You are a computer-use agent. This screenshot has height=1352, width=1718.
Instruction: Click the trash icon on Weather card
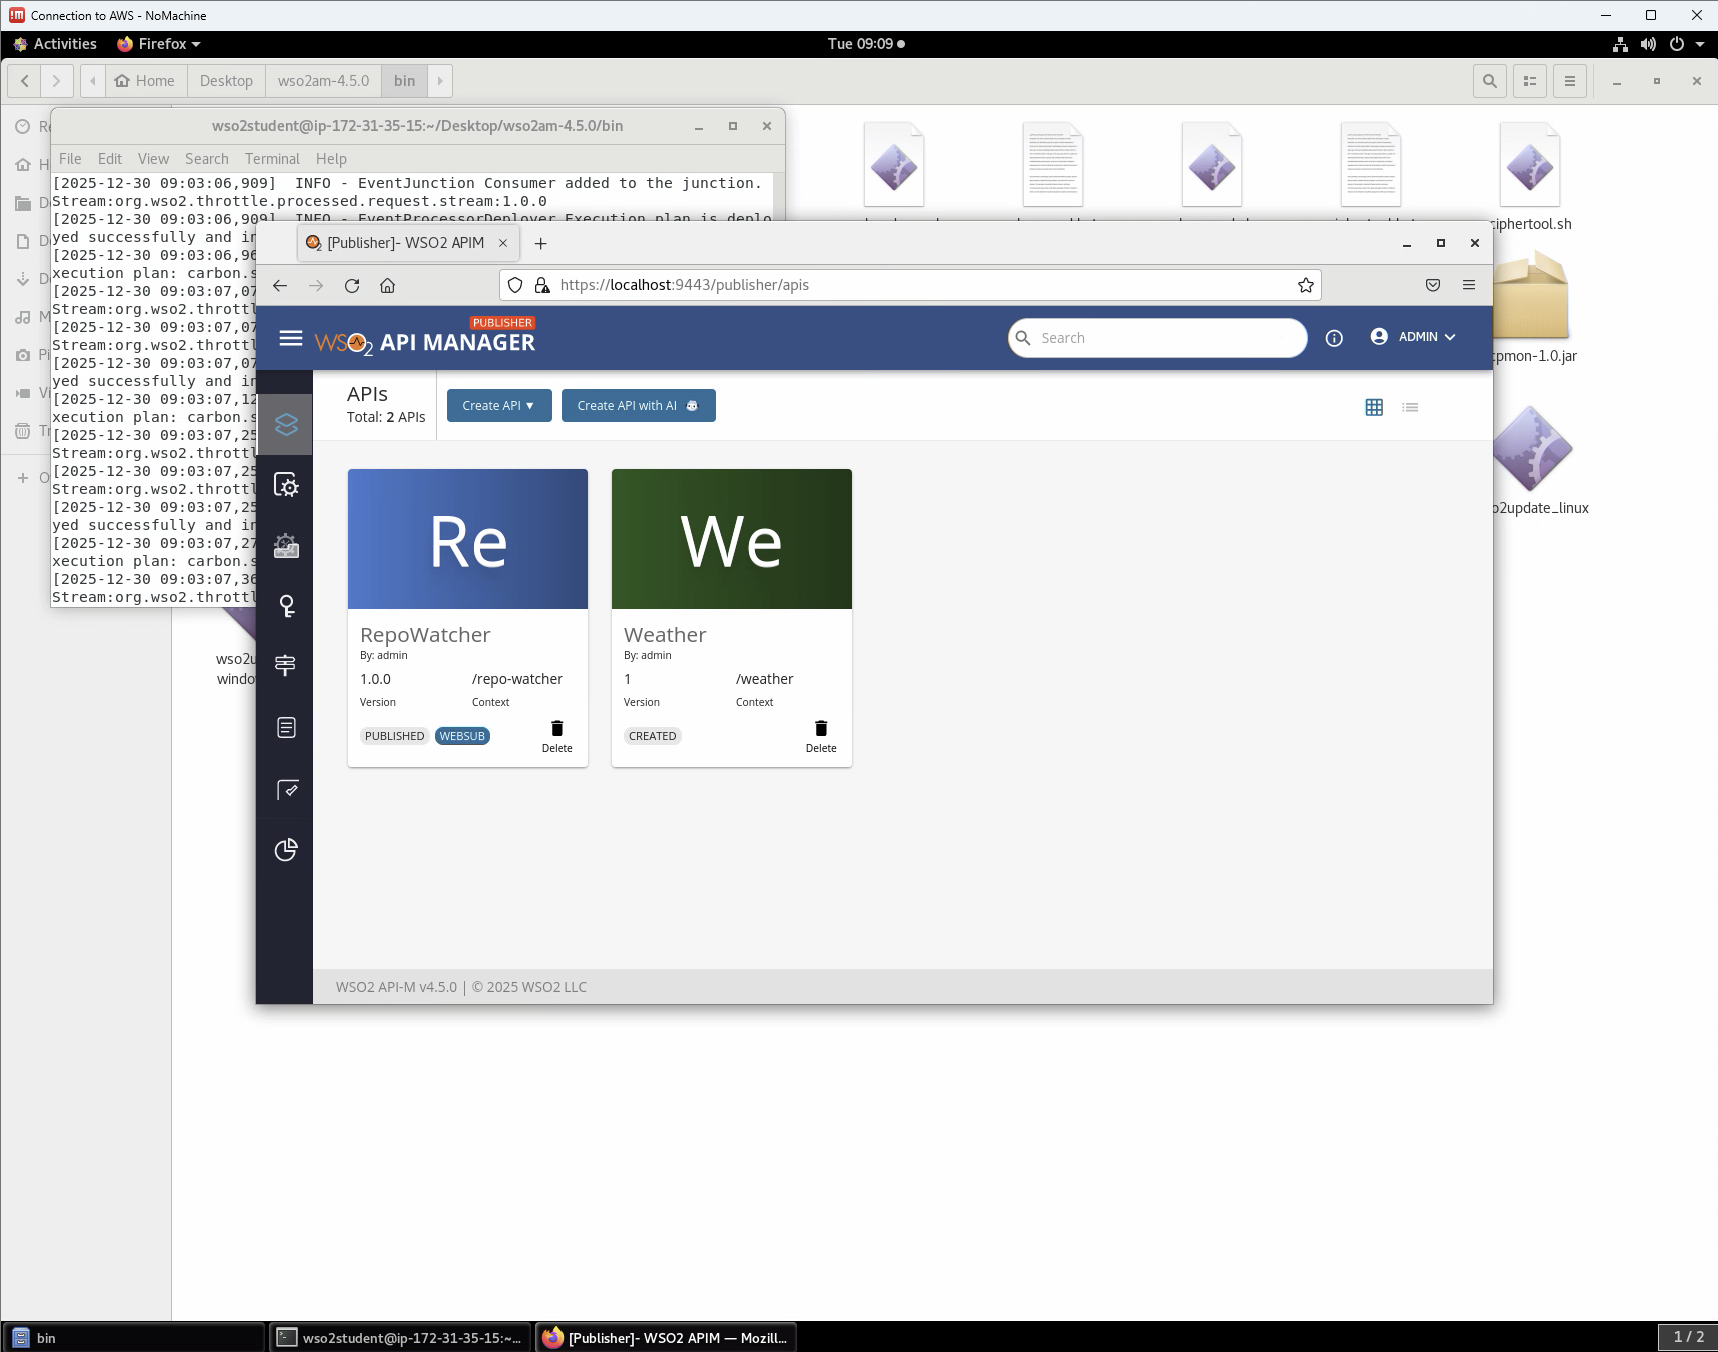point(821,729)
